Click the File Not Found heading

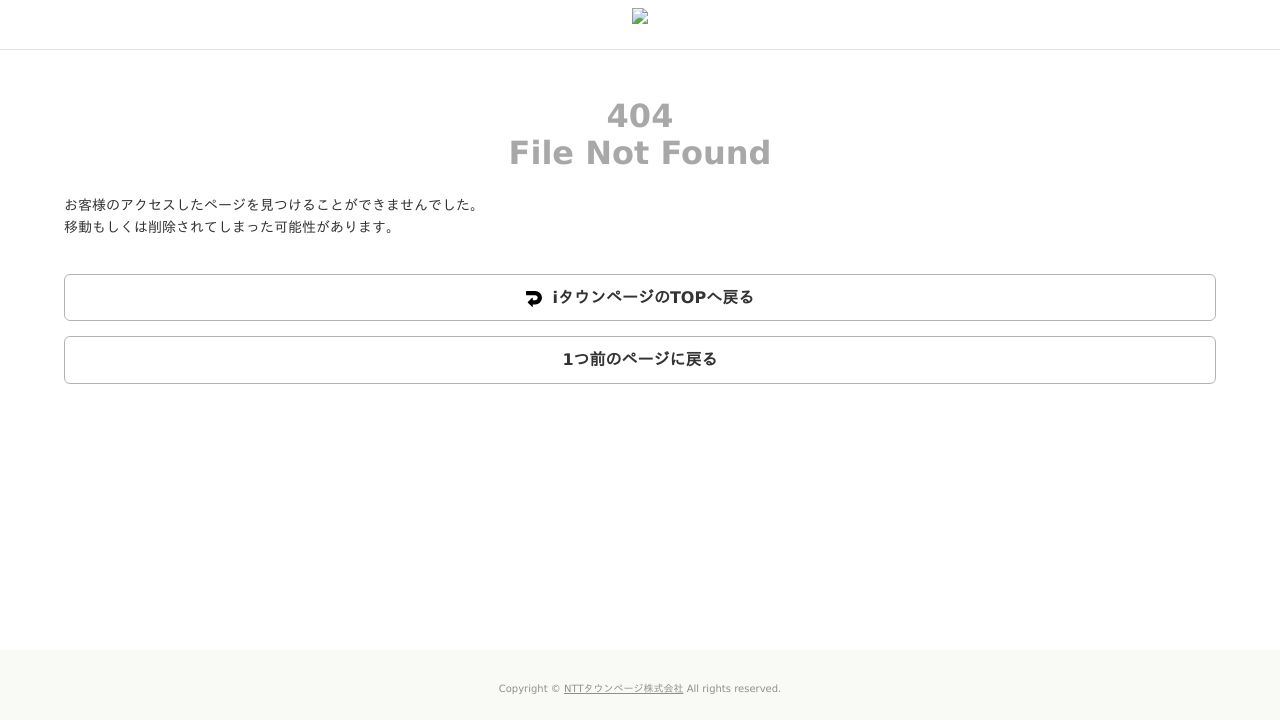639,152
